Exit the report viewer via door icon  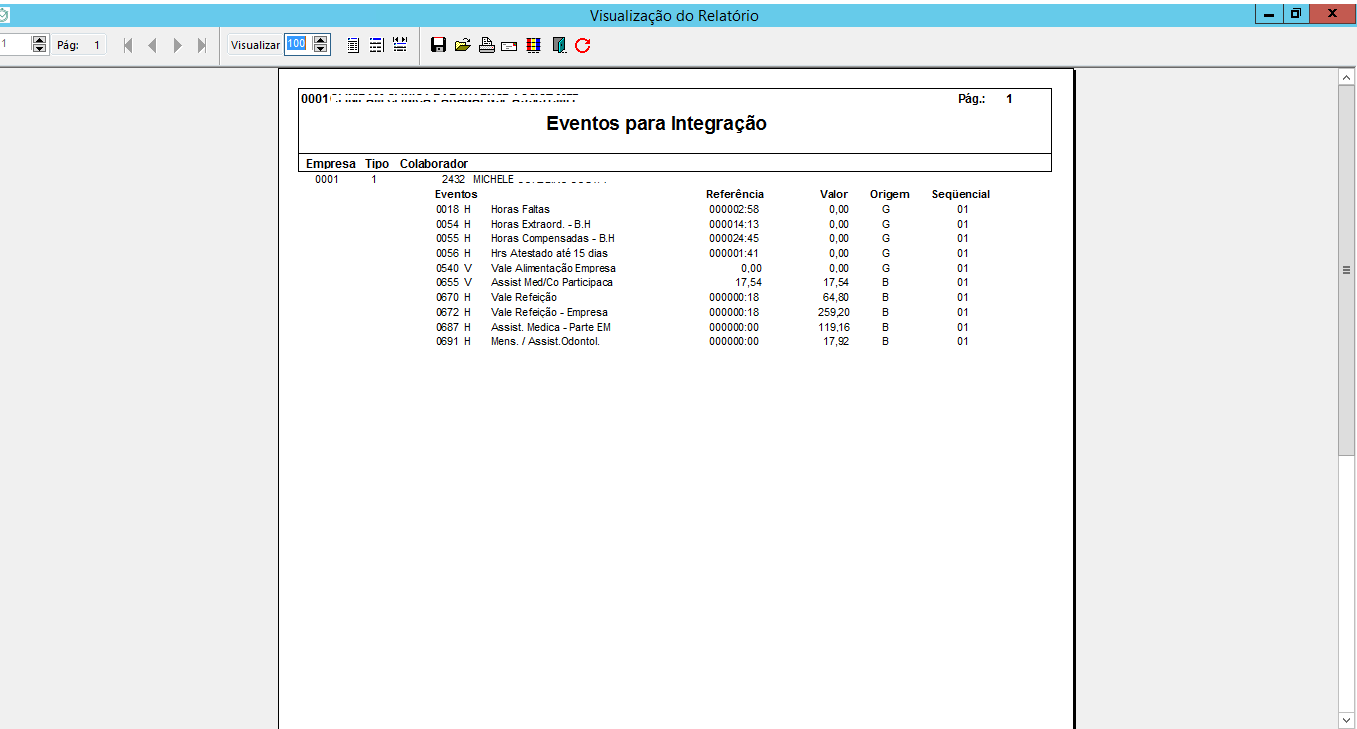tap(559, 45)
